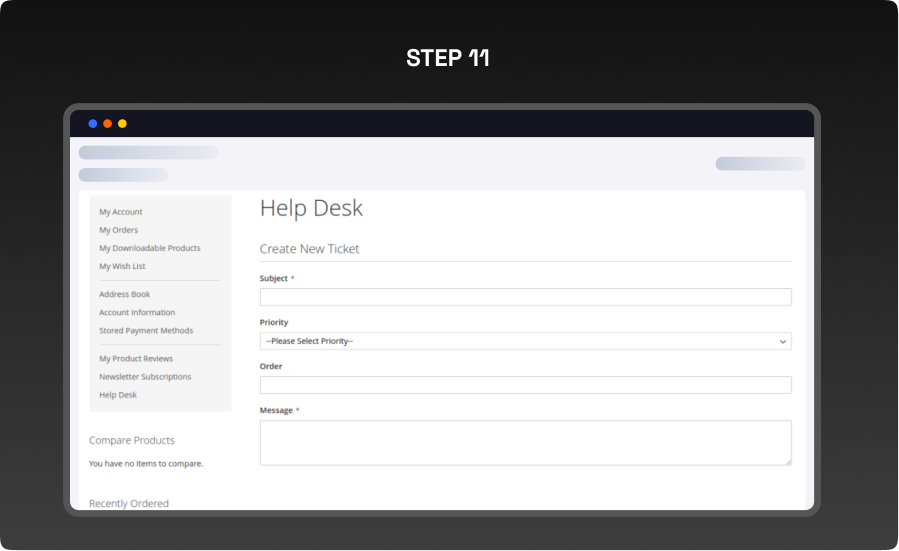Image resolution: width=899 pixels, height=551 pixels.
Task: Click the Order input field
Action: coord(525,385)
